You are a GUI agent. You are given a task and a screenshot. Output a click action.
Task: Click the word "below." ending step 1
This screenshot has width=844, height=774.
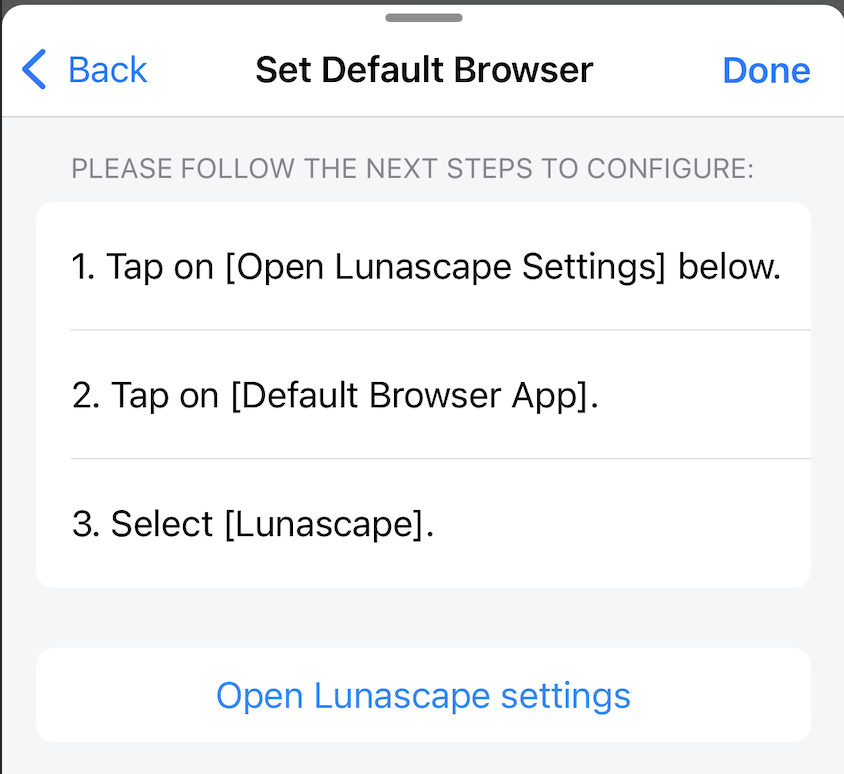click(x=729, y=267)
